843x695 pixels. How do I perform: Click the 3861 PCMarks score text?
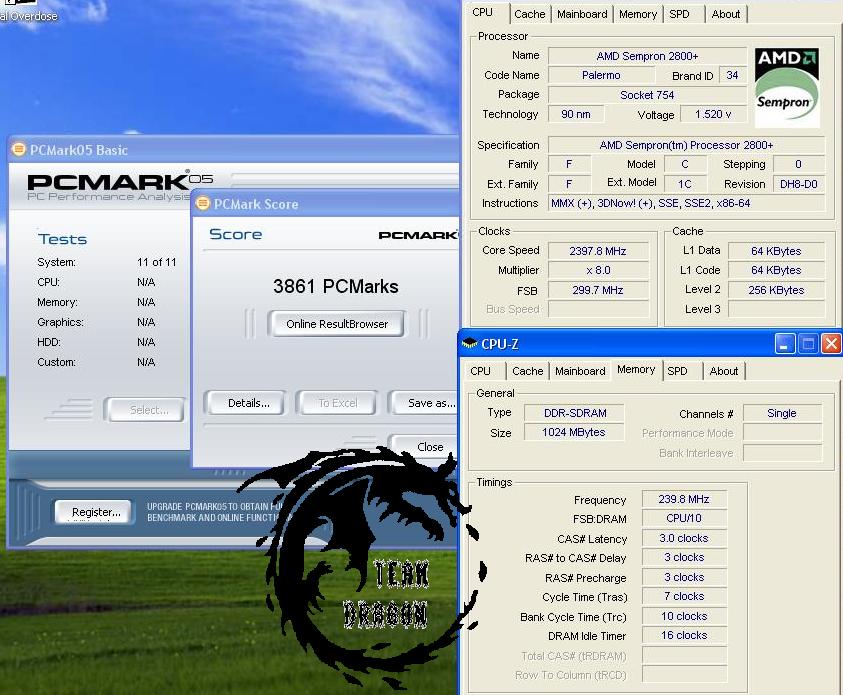[x=335, y=286]
